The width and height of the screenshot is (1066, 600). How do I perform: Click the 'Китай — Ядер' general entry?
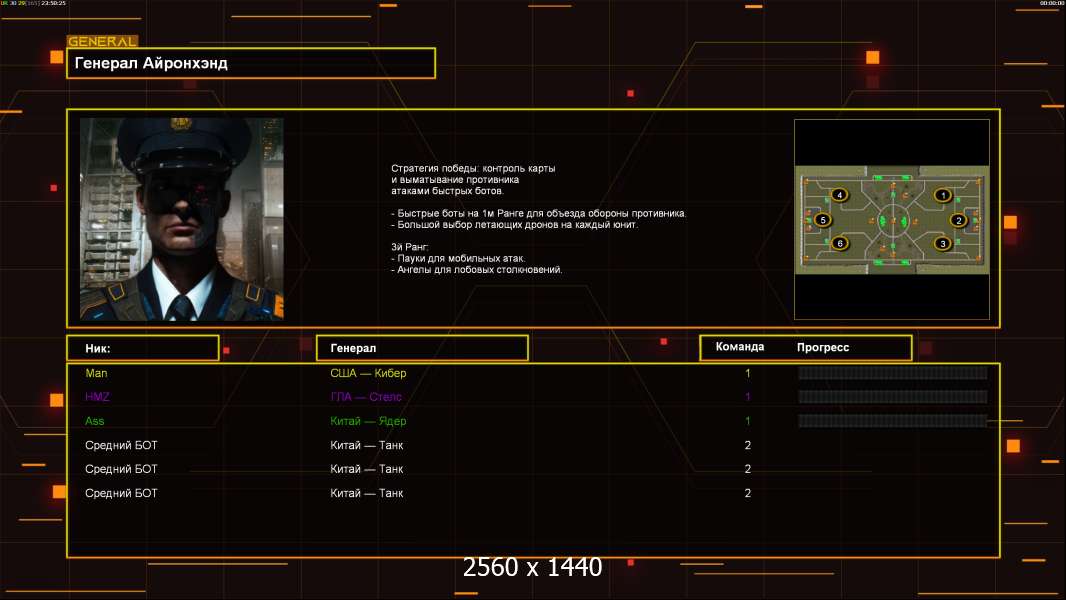pos(368,421)
